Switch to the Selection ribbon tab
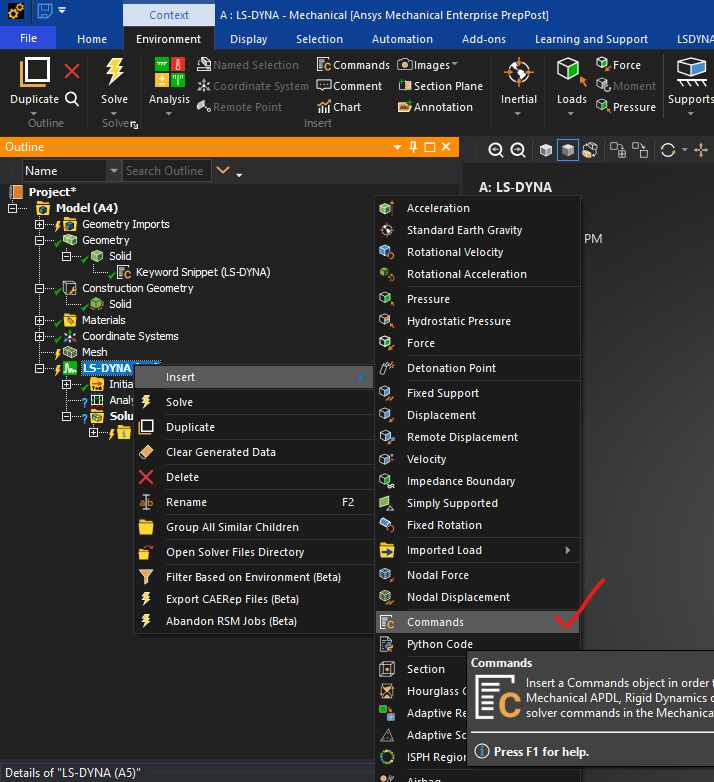 [319, 39]
